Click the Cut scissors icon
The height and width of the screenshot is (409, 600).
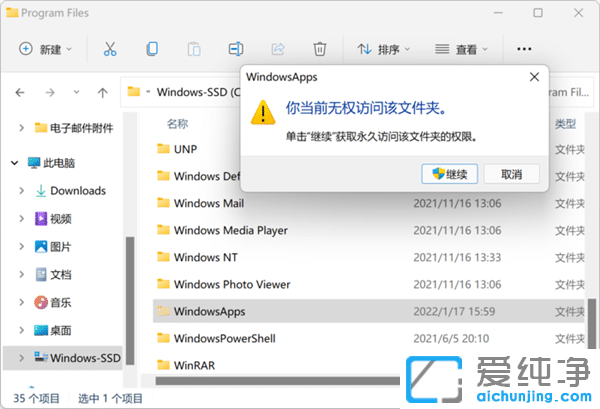pos(110,49)
